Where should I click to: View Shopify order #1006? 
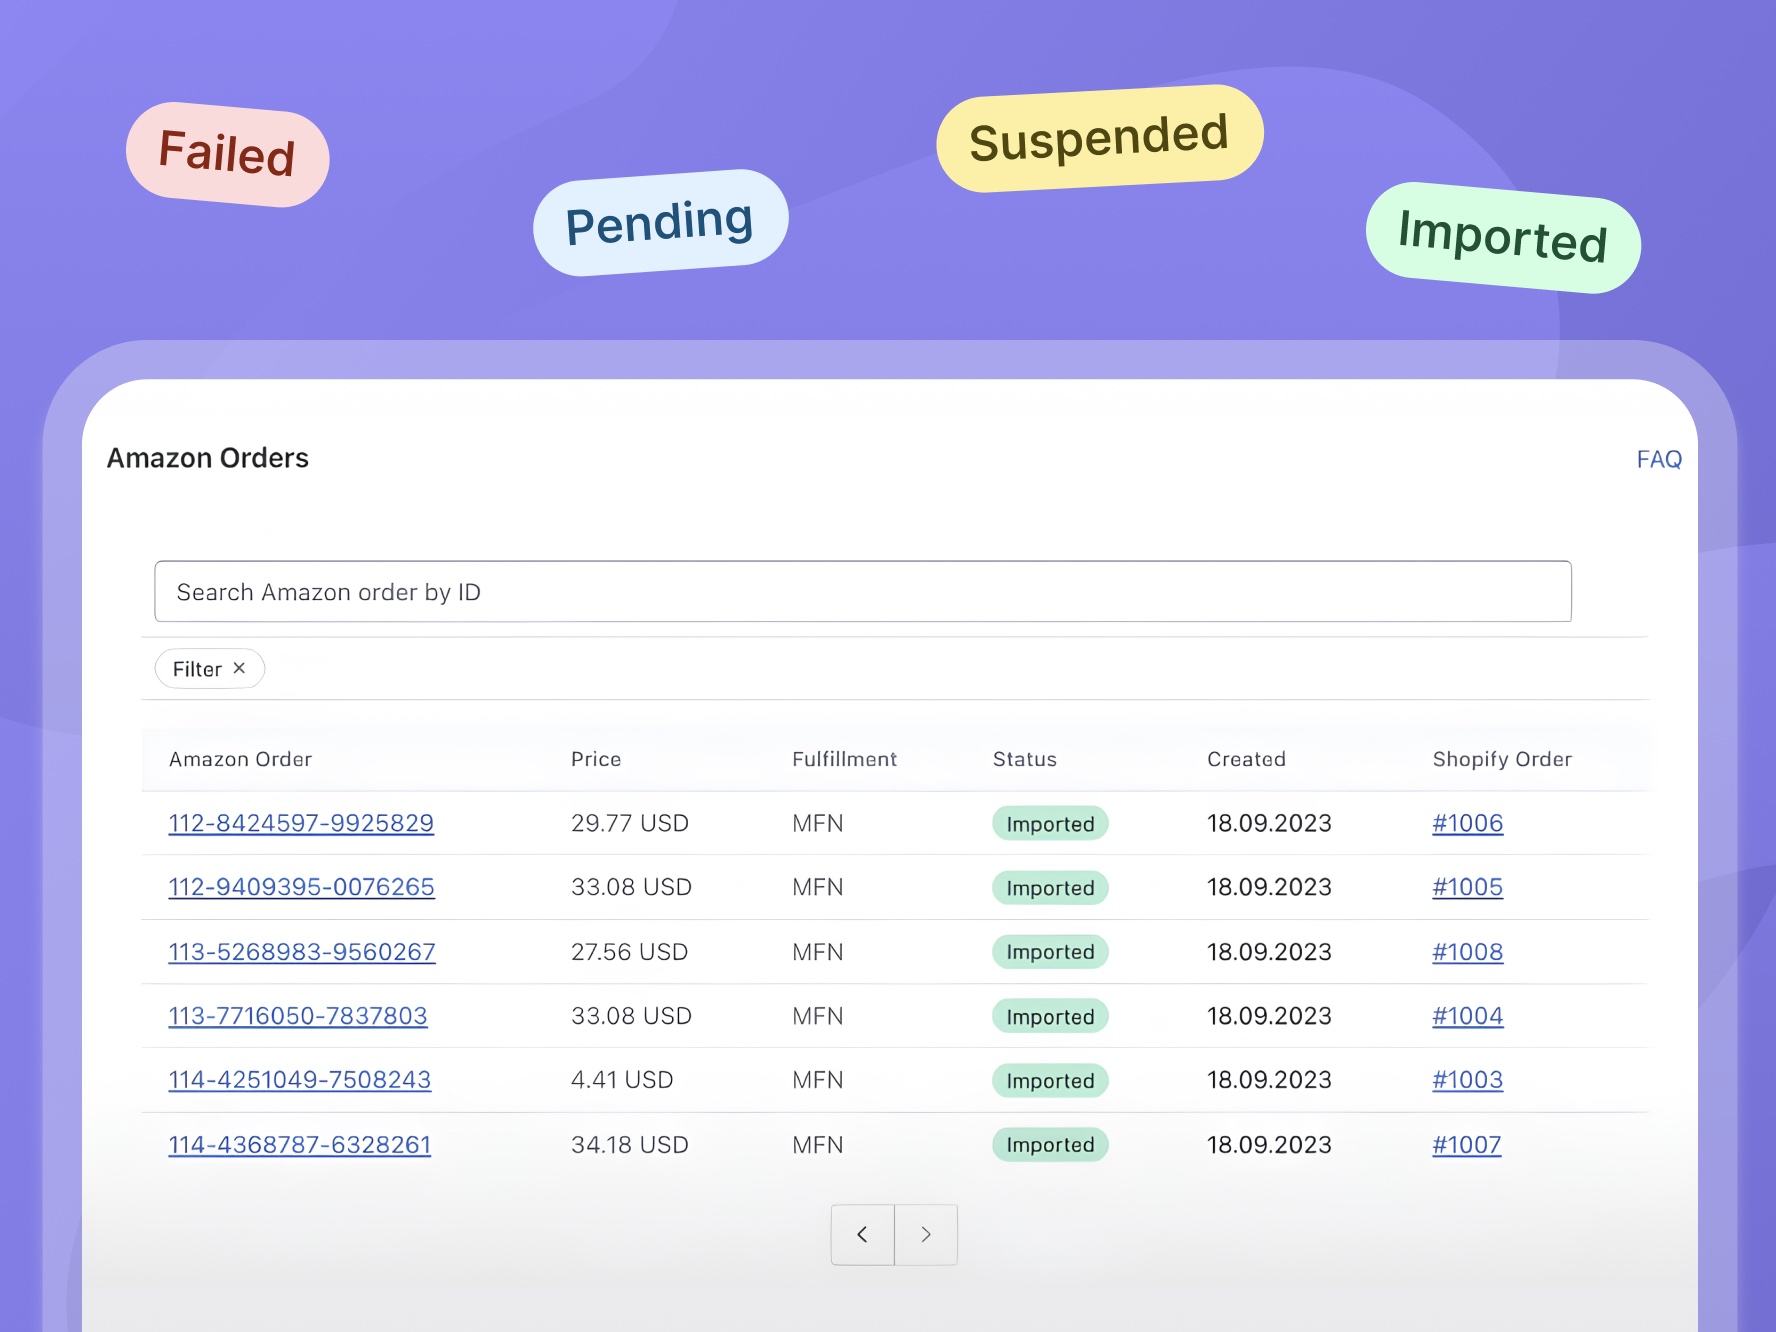point(1467,823)
